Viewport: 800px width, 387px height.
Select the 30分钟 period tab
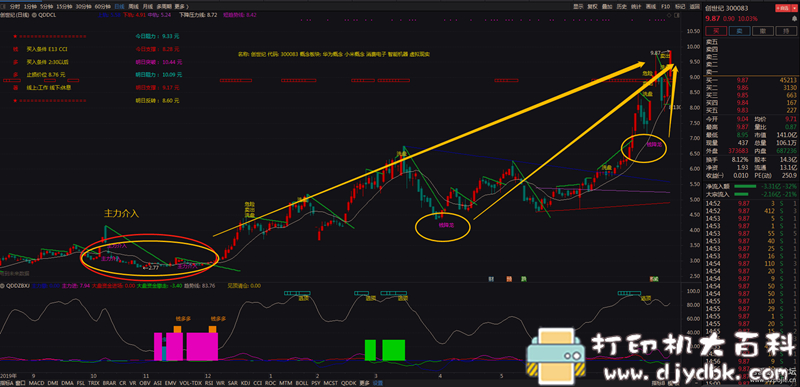[84, 7]
